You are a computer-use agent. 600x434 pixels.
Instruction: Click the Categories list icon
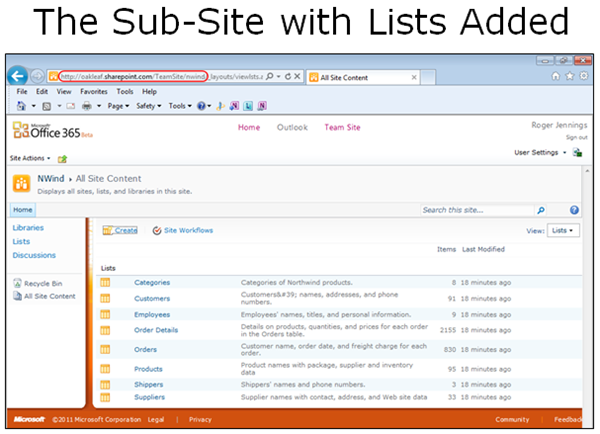pos(105,283)
